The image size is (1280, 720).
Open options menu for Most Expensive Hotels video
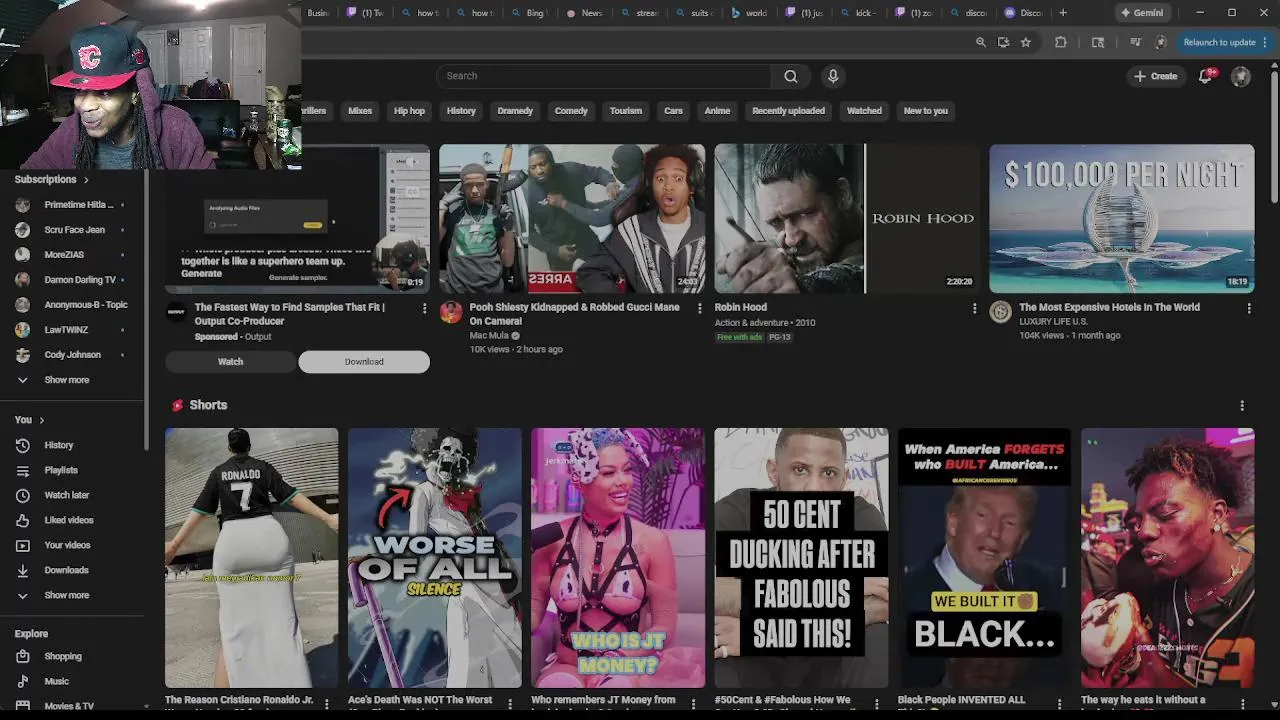click(1248, 308)
